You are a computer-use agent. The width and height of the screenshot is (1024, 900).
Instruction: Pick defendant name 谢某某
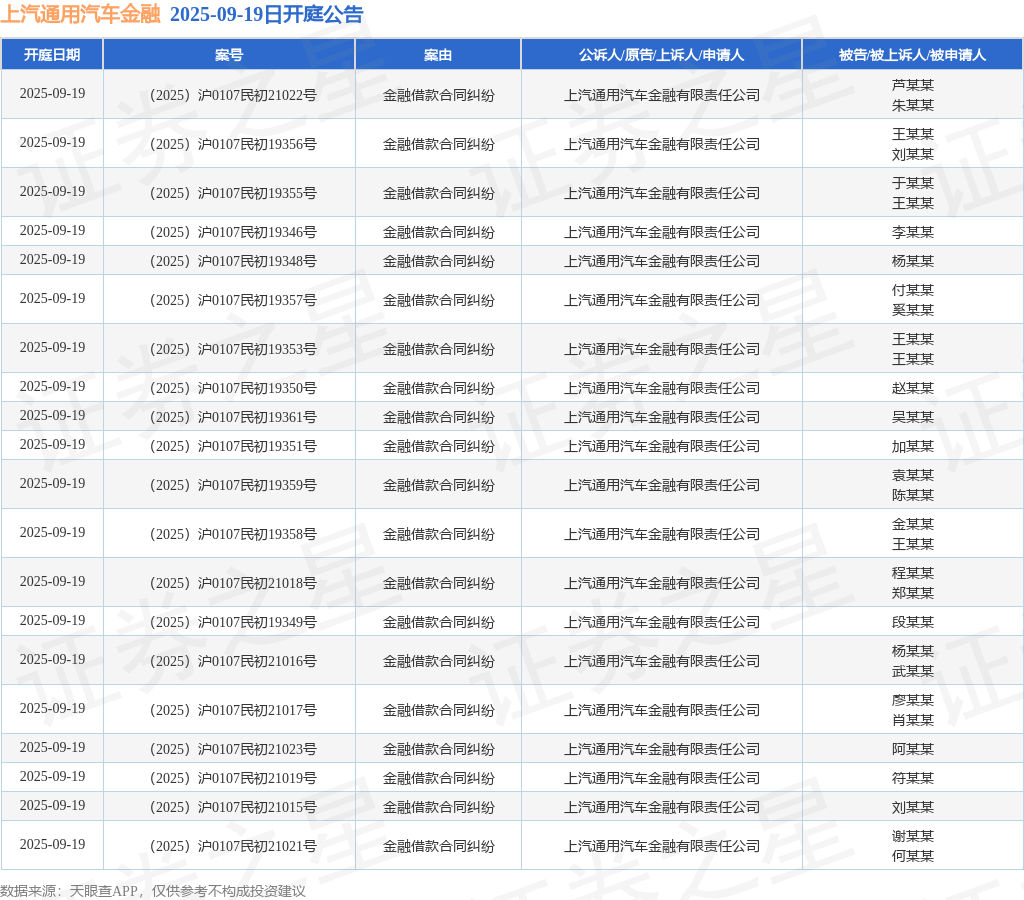click(x=912, y=837)
